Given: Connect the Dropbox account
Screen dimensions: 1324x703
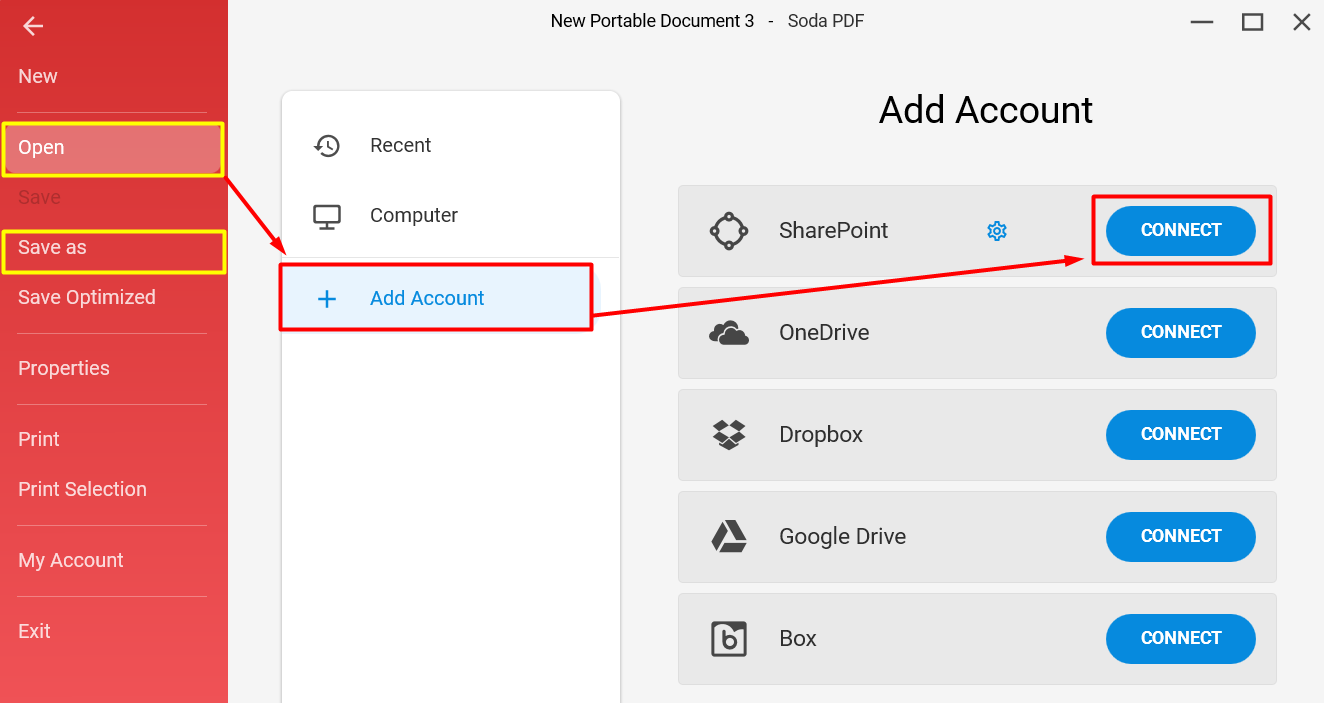Looking at the screenshot, I should [1180, 434].
